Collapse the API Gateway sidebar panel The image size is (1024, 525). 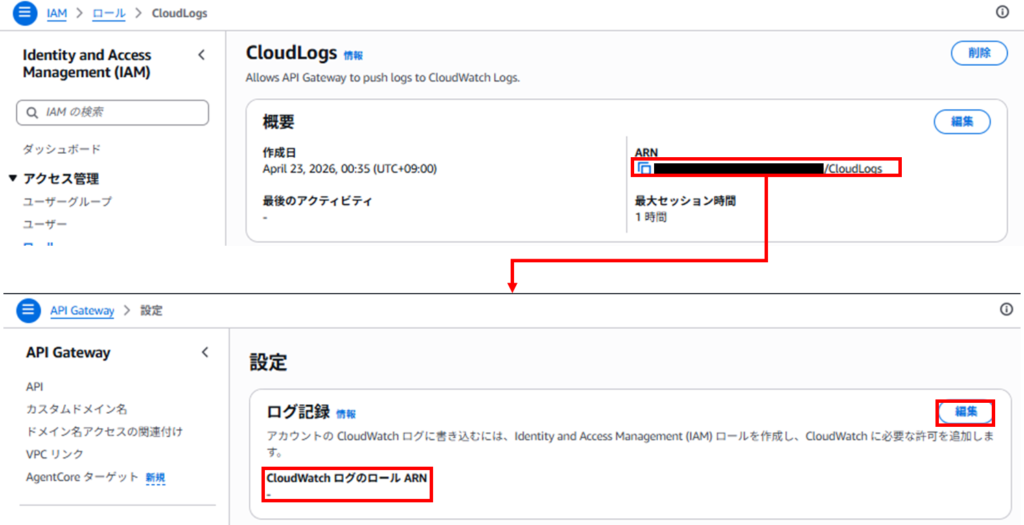[x=205, y=352]
